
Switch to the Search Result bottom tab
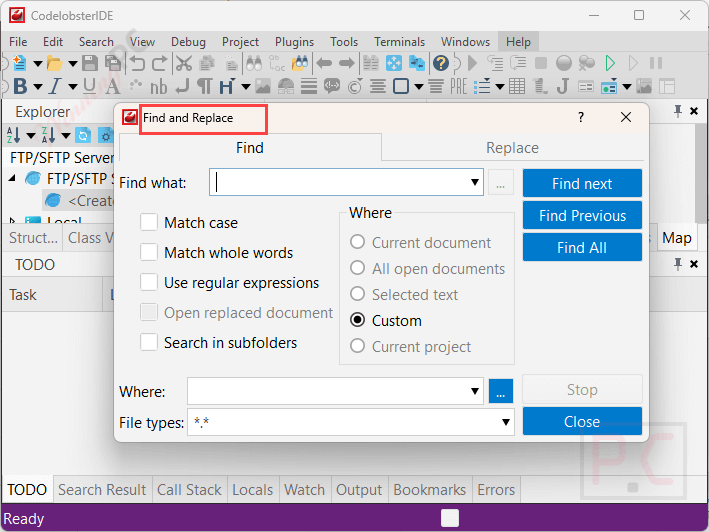tap(102, 490)
